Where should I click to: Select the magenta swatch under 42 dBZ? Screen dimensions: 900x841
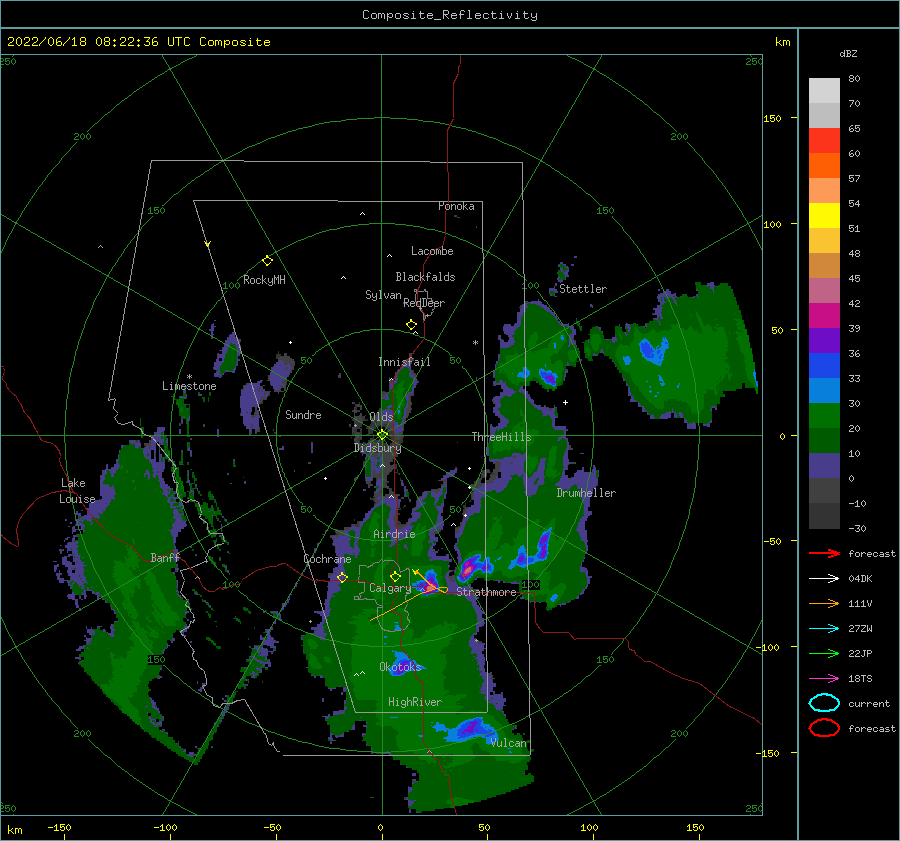pyautogui.click(x=824, y=316)
